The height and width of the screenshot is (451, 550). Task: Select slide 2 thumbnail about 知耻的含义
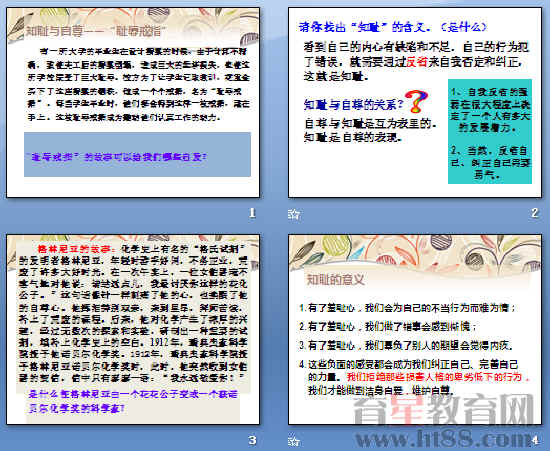pyautogui.click(x=415, y=102)
